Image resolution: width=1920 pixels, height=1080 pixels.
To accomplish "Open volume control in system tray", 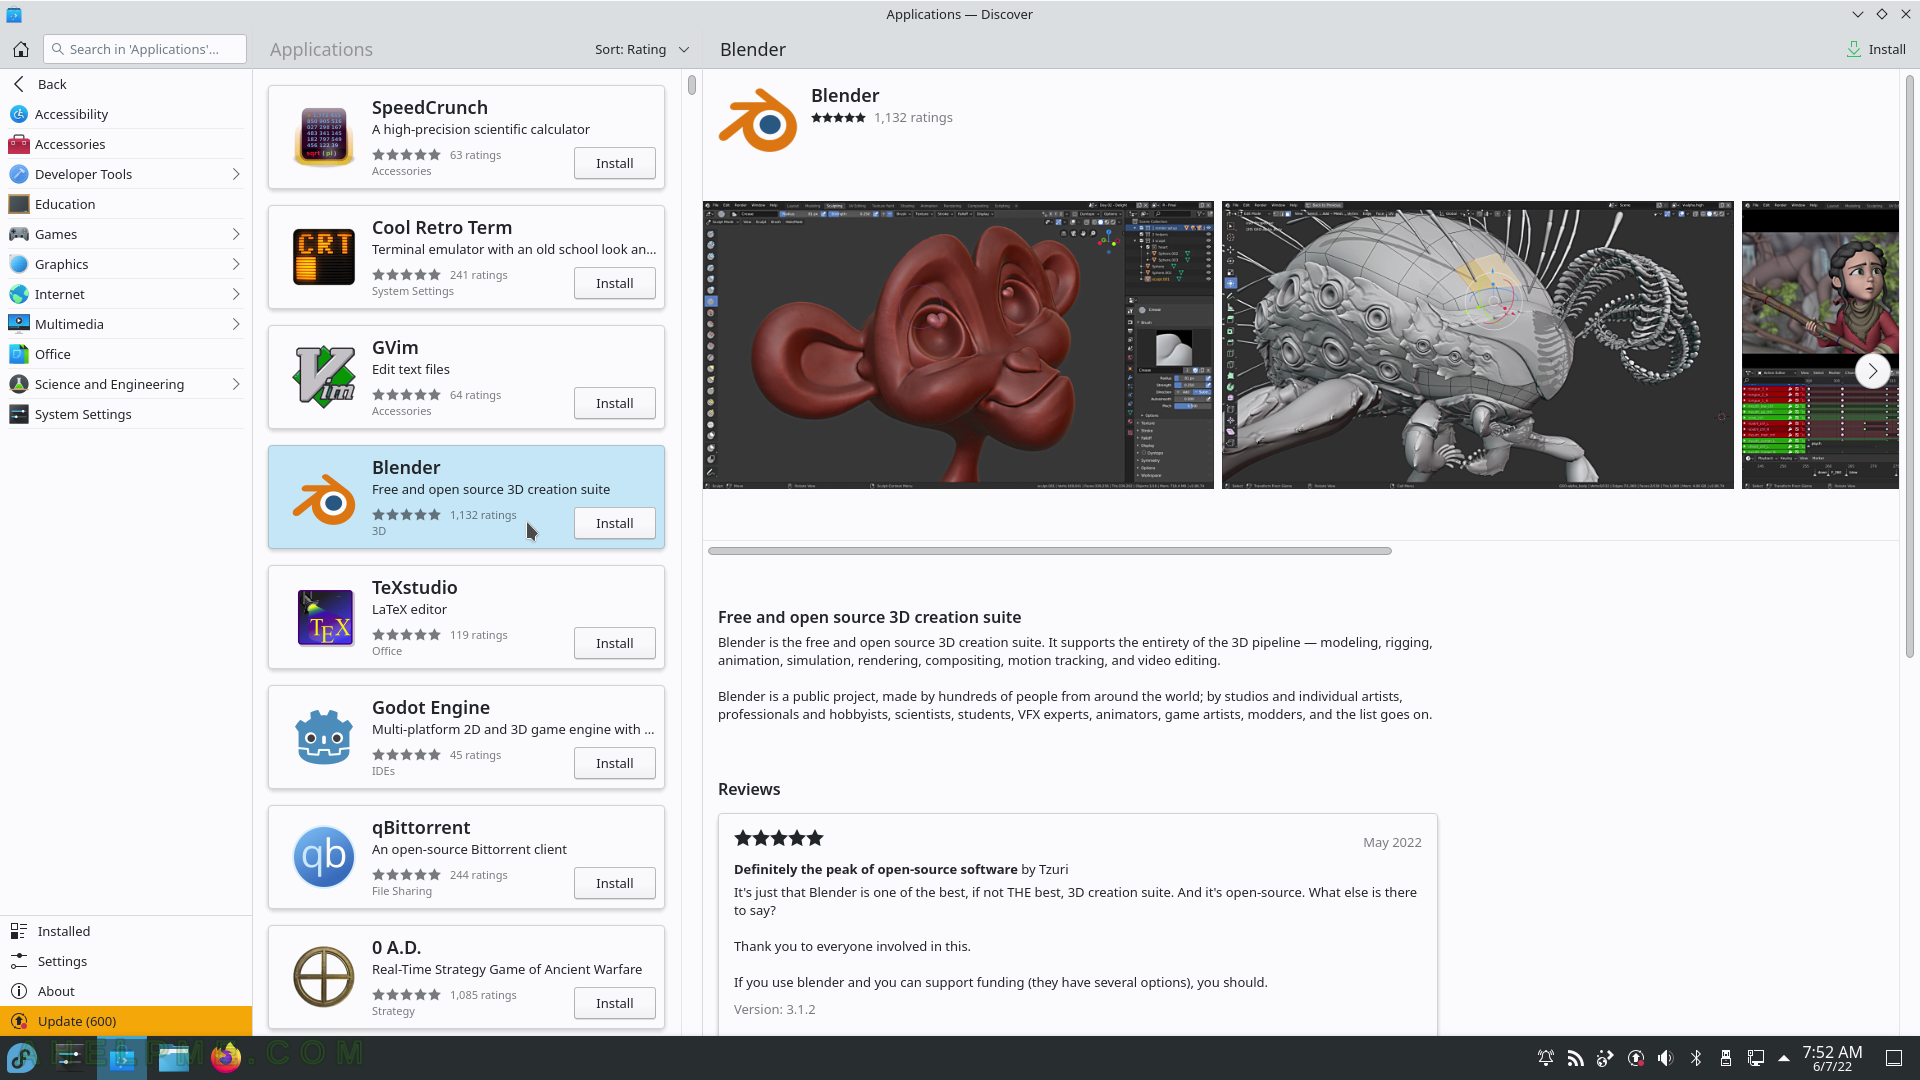I will (1665, 1058).
